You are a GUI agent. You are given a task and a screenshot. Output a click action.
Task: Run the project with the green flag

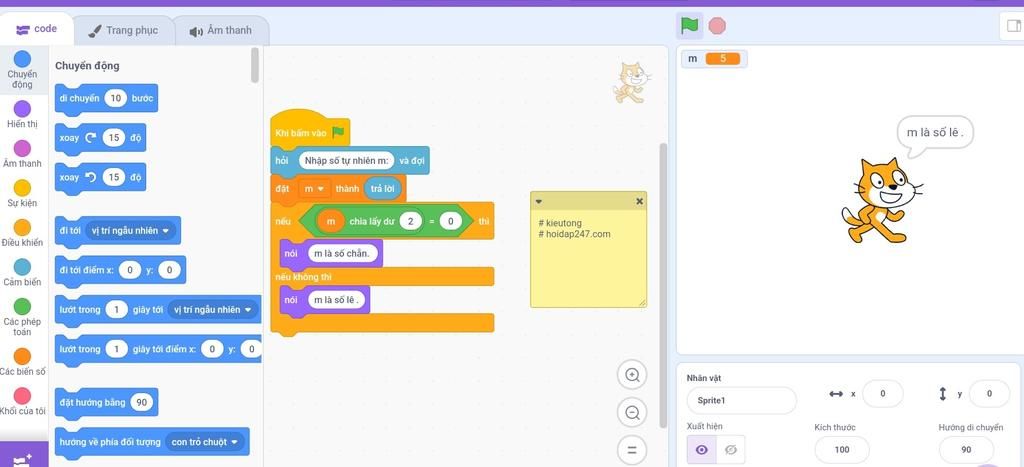tap(689, 25)
